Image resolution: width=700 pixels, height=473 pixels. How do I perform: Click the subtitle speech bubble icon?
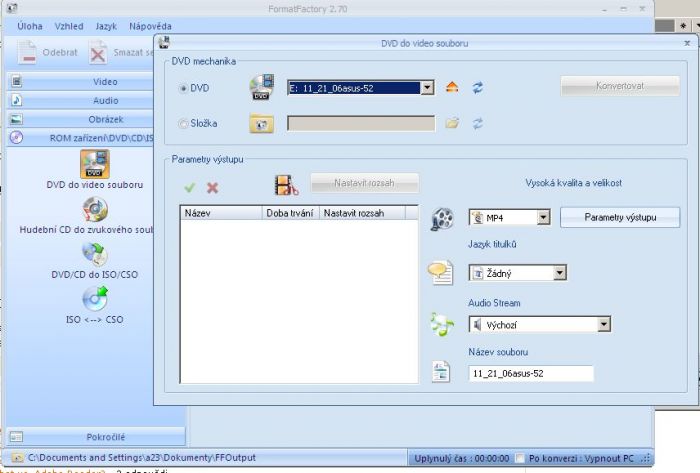click(x=441, y=272)
